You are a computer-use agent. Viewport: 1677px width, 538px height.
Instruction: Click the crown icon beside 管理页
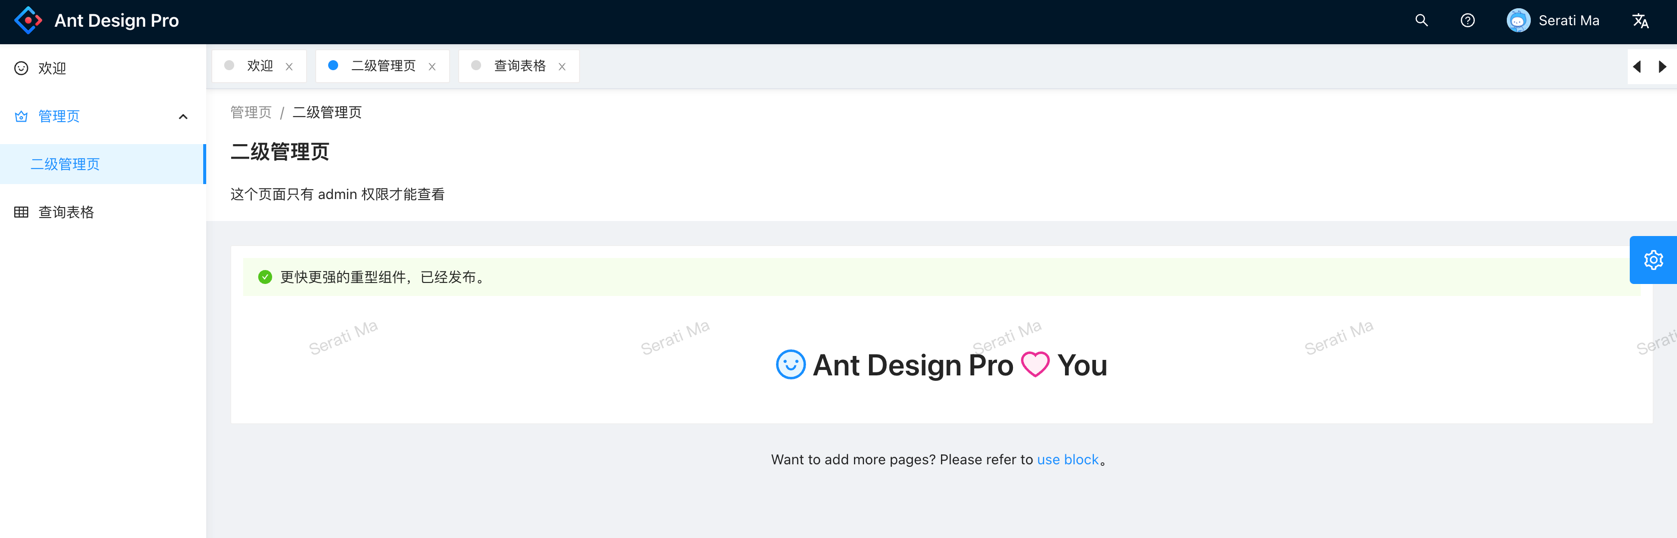(x=21, y=116)
